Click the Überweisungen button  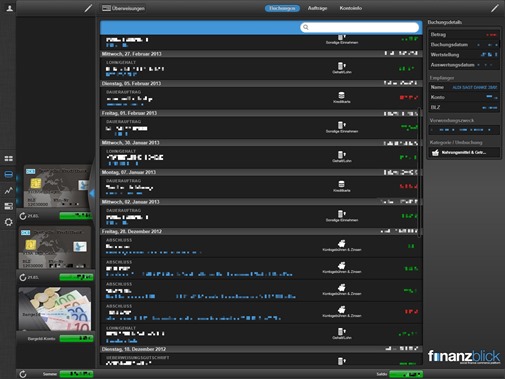[x=123, y=8]
